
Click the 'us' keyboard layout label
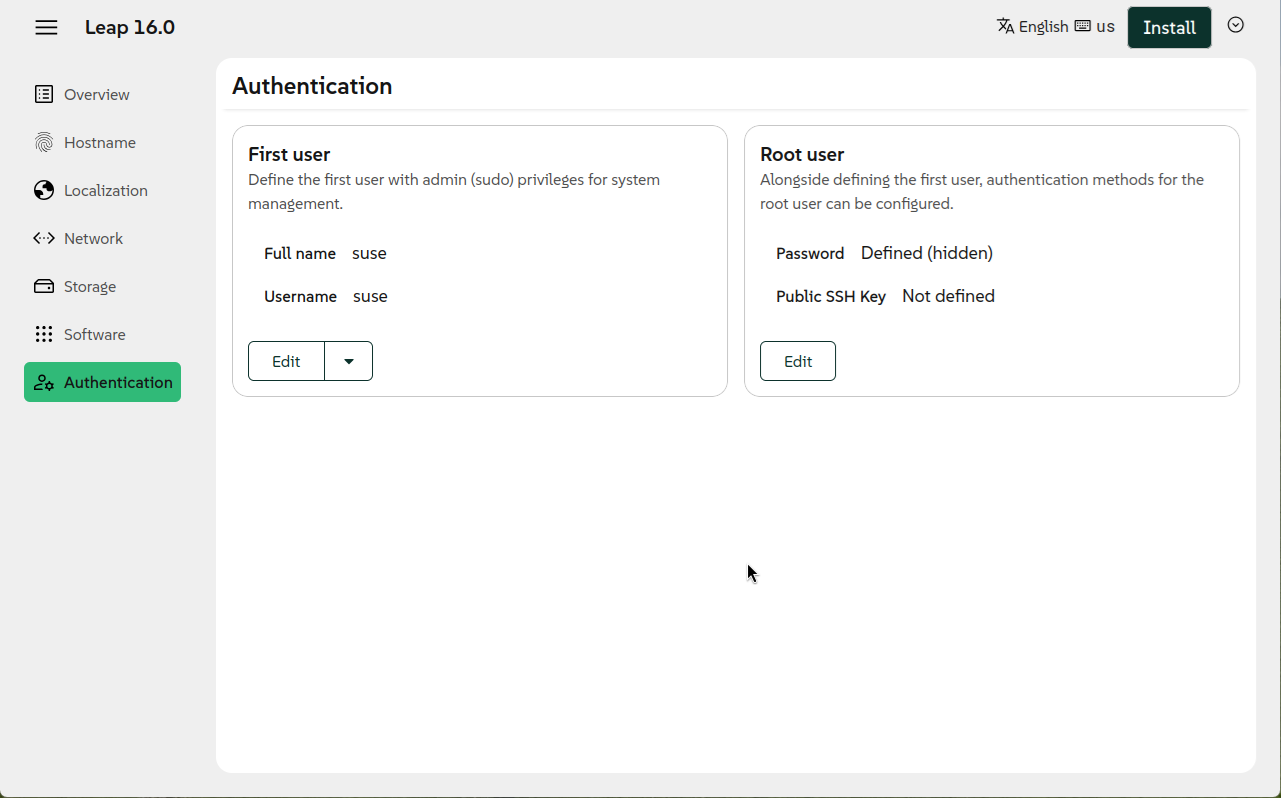tap(1105, 27)
